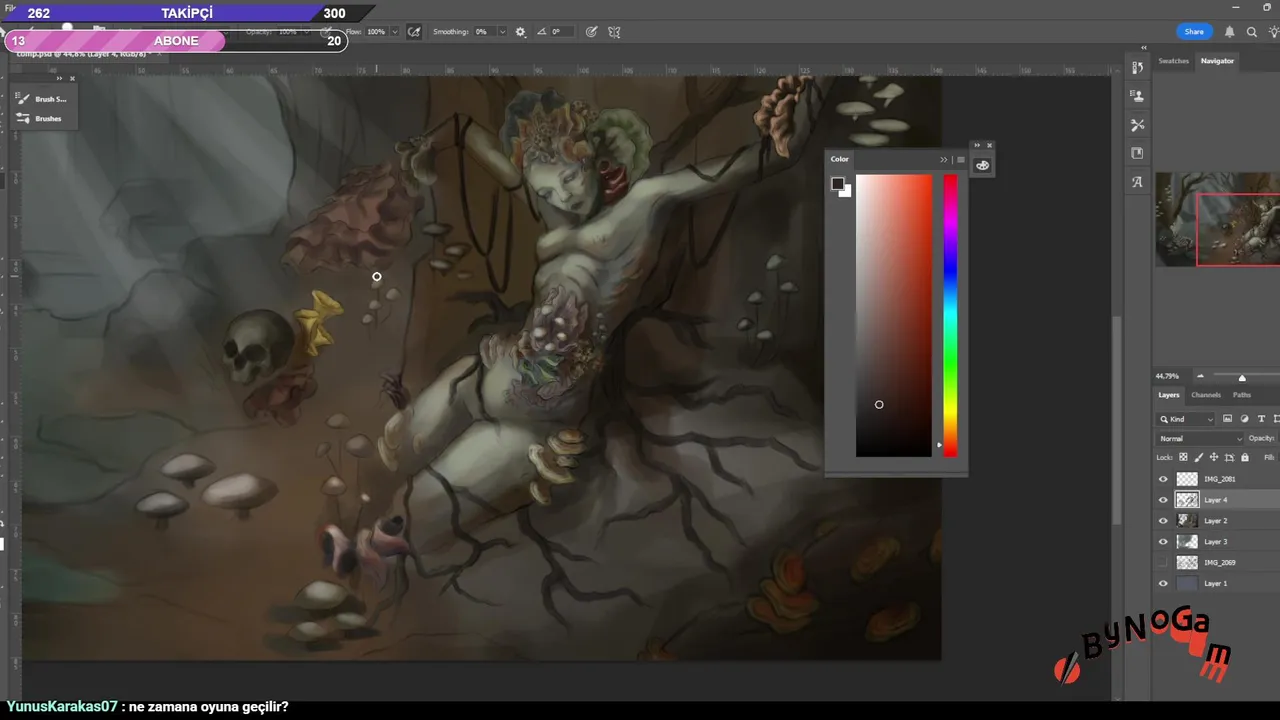This screenshot has width=1280, height=720.
Task: Select Layer 3 in the layers list
Action: [x=1217, y=542]
